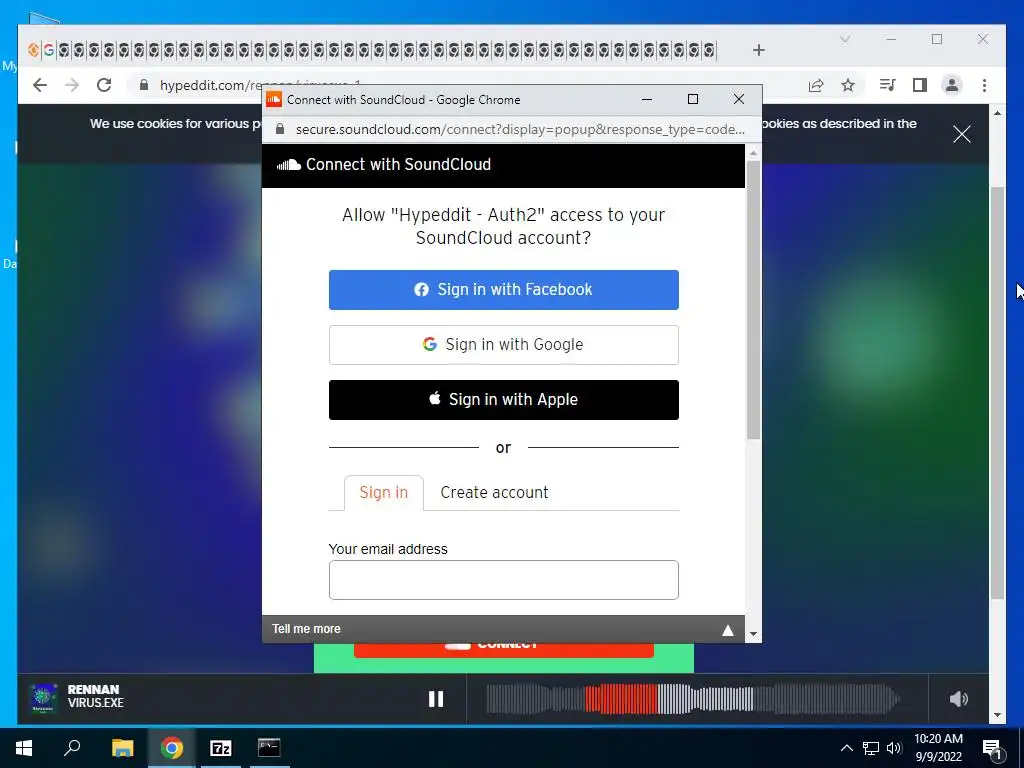This screenshot has height=768, width=1024.
Task: Open the system volume tray icon
Action: [894, 748]
